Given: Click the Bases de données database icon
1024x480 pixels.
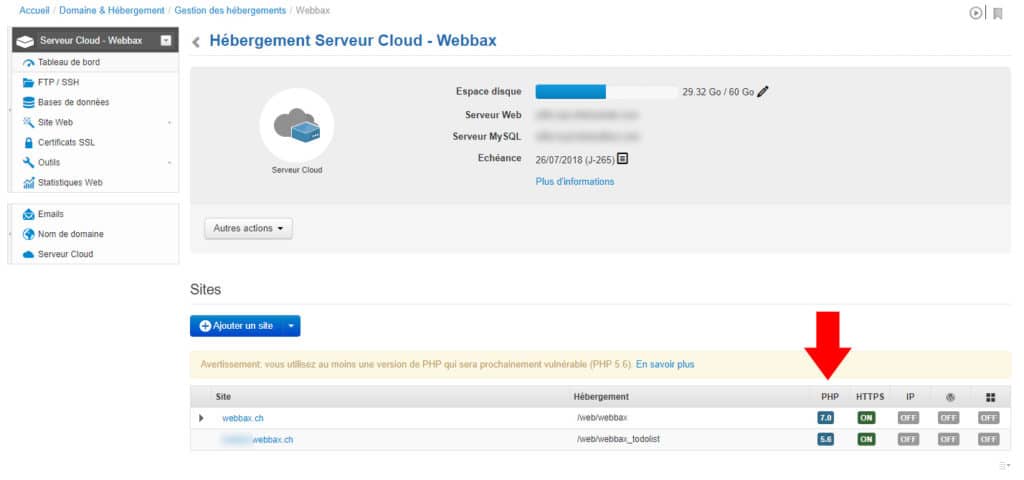Looking at the screenshot, I should [x=28, y=103].
